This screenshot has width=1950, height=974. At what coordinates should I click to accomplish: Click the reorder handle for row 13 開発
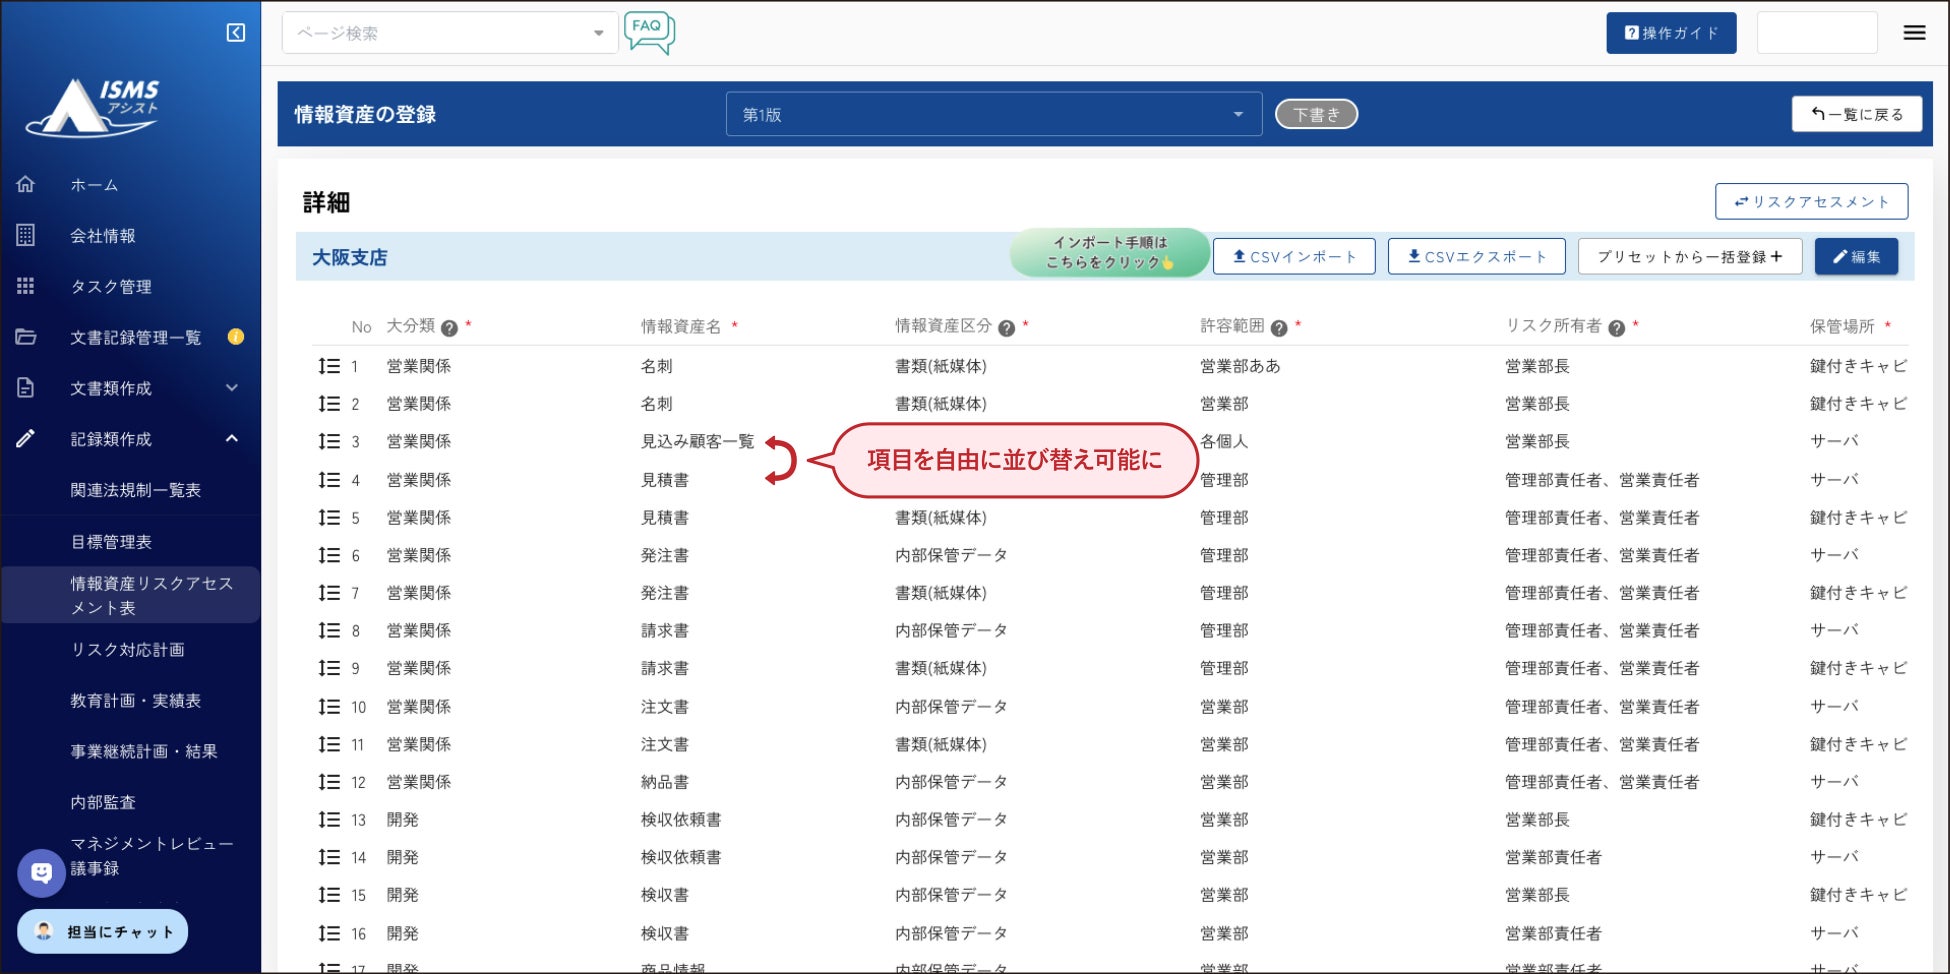click(x=329, y=820)
